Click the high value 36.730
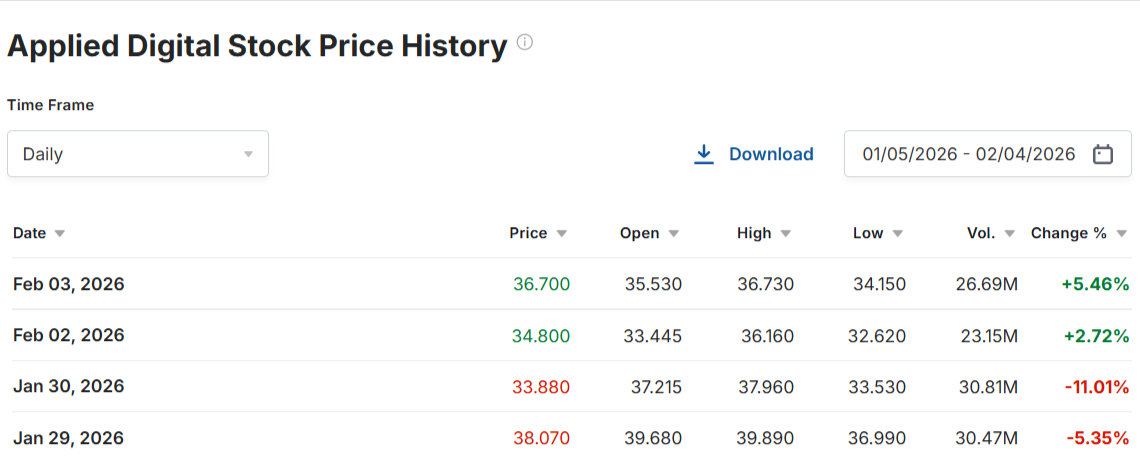This screenshot has width=1140, height=461. (765, 284)
